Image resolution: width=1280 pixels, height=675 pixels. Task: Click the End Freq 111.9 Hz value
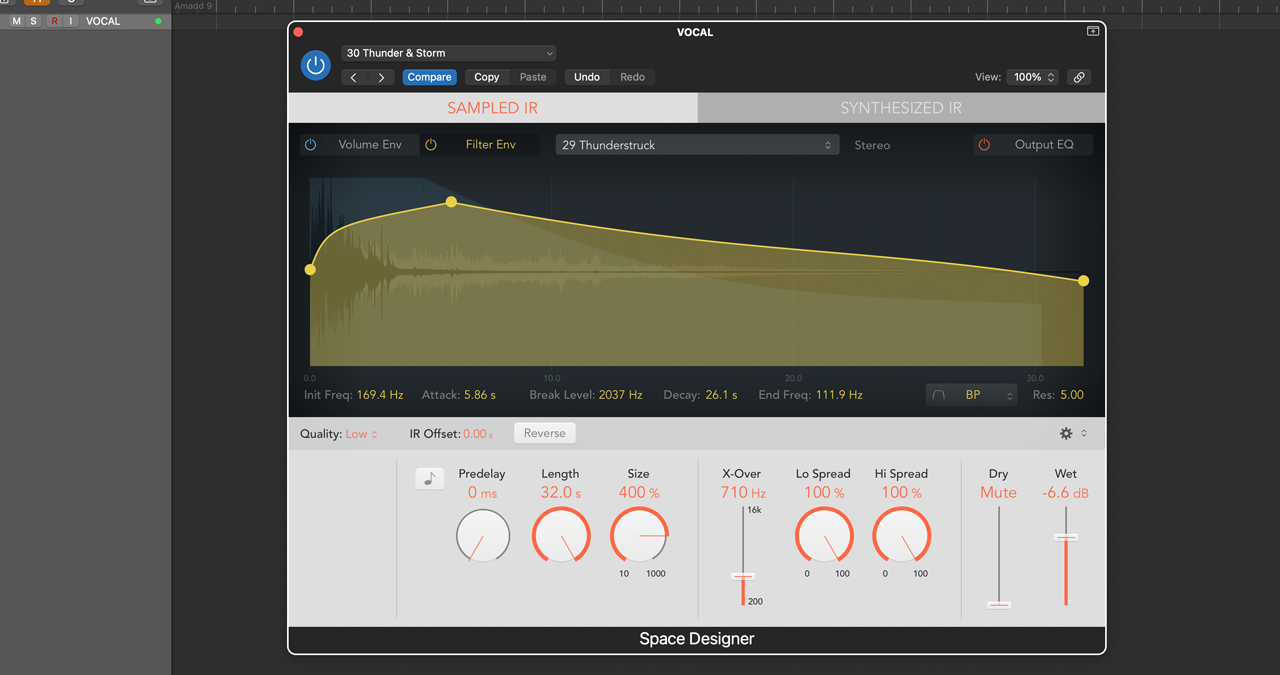click(838, 395)
